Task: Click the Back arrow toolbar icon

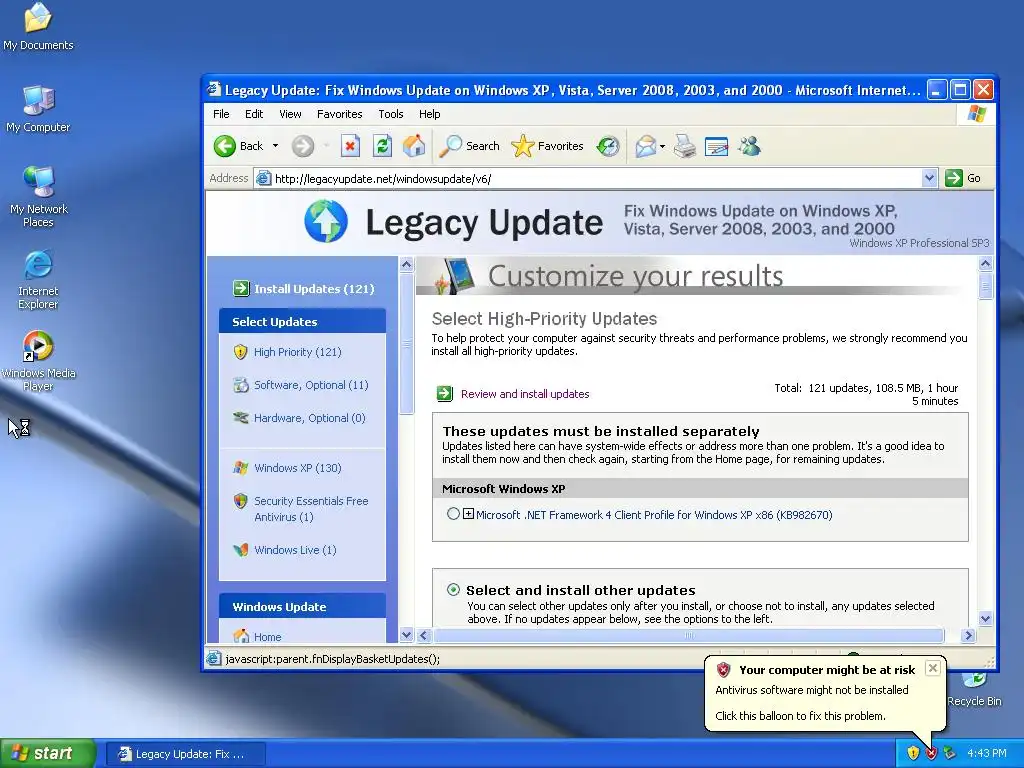Action: 225,146
